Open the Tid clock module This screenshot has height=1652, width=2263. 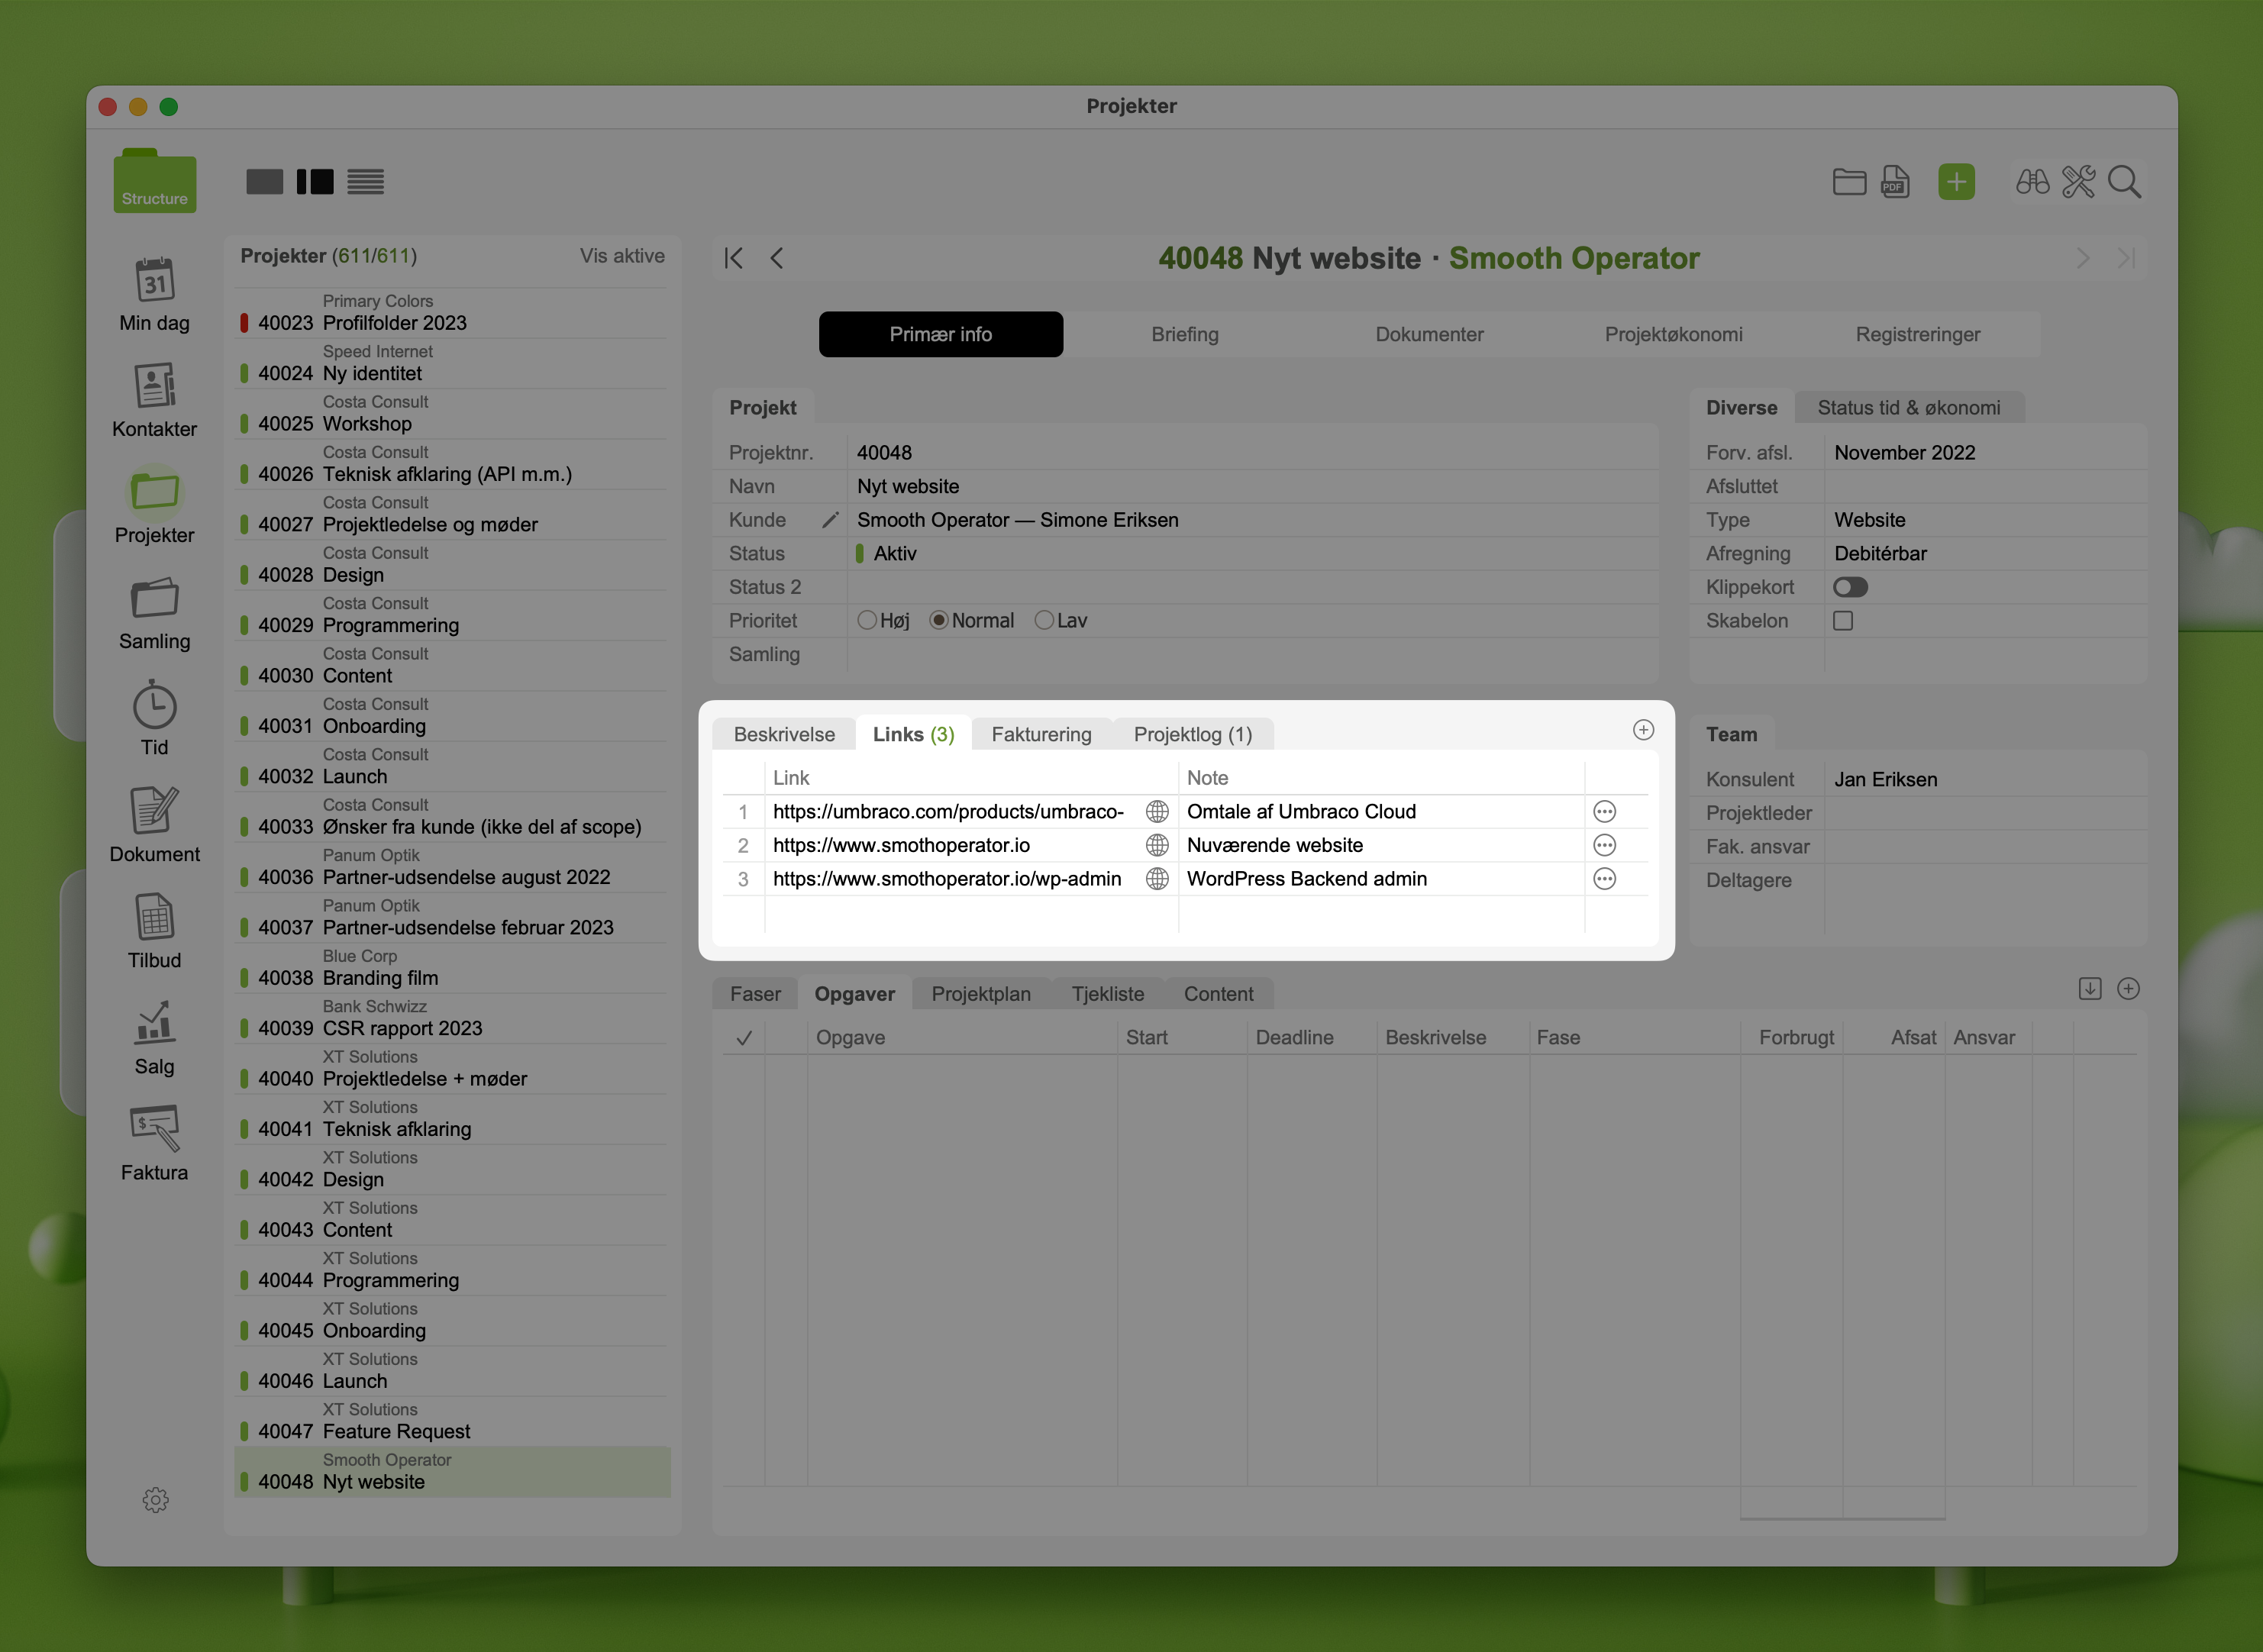pos(155,706)
